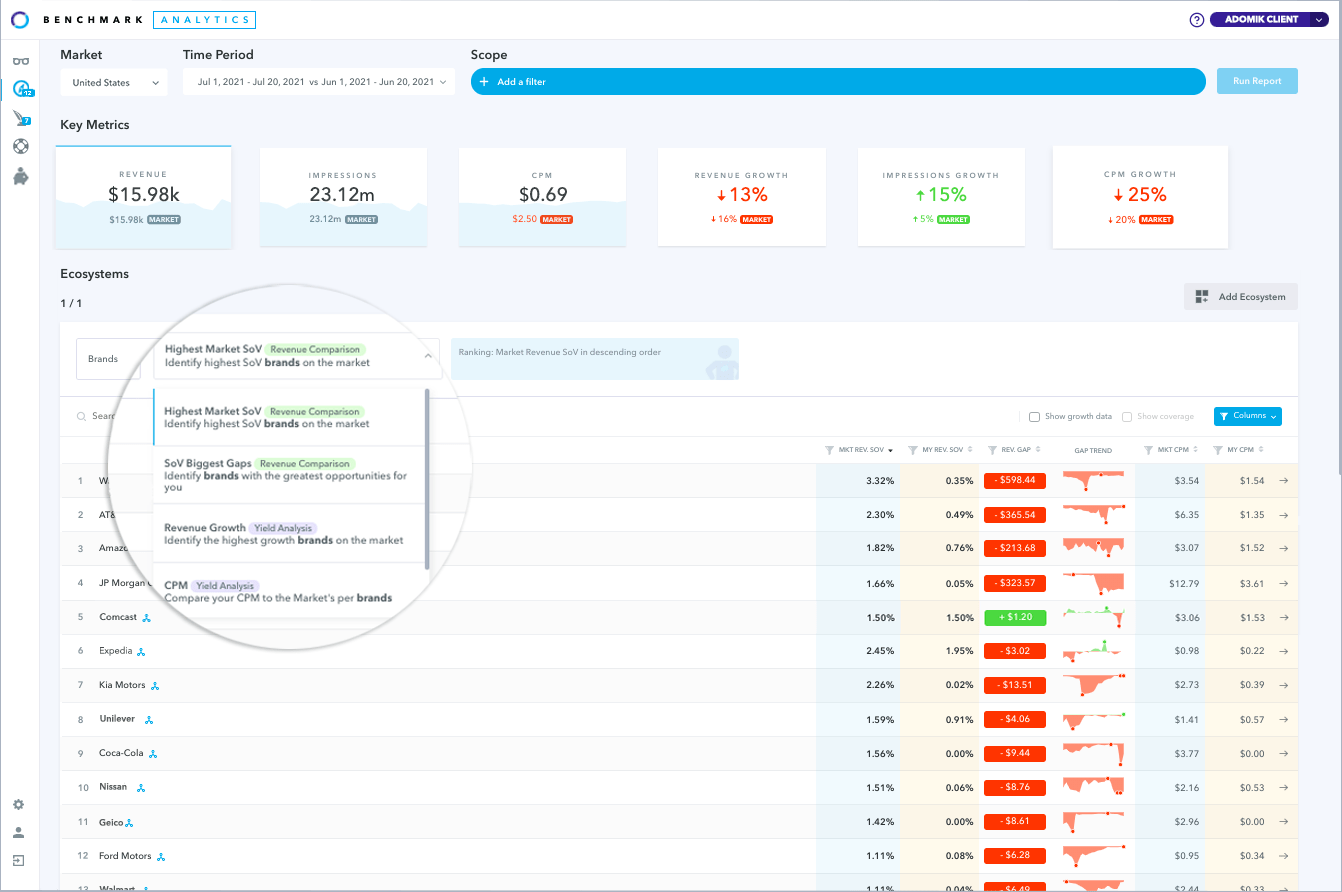Enable the Show coverage checkbox
The height and width of the screenshot is (892, 1342).
[x=1127, y=416]
